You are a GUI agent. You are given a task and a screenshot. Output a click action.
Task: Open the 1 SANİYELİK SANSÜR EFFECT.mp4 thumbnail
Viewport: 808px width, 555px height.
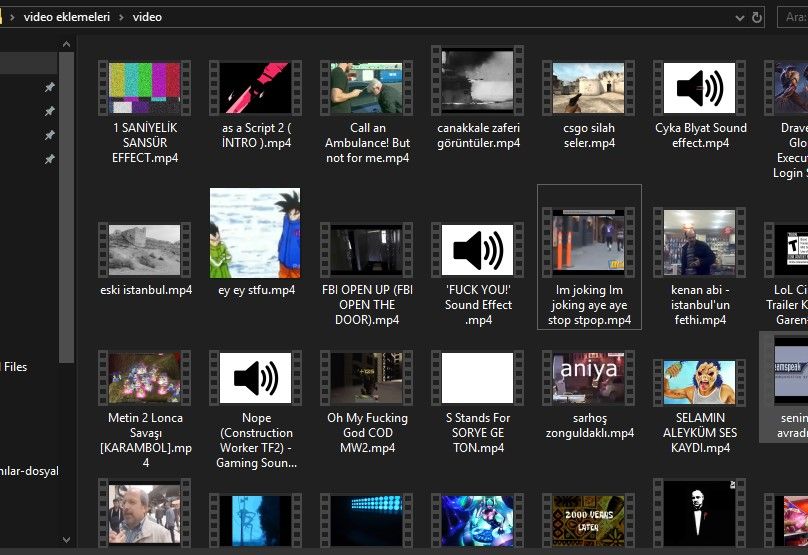coord(145,88)
